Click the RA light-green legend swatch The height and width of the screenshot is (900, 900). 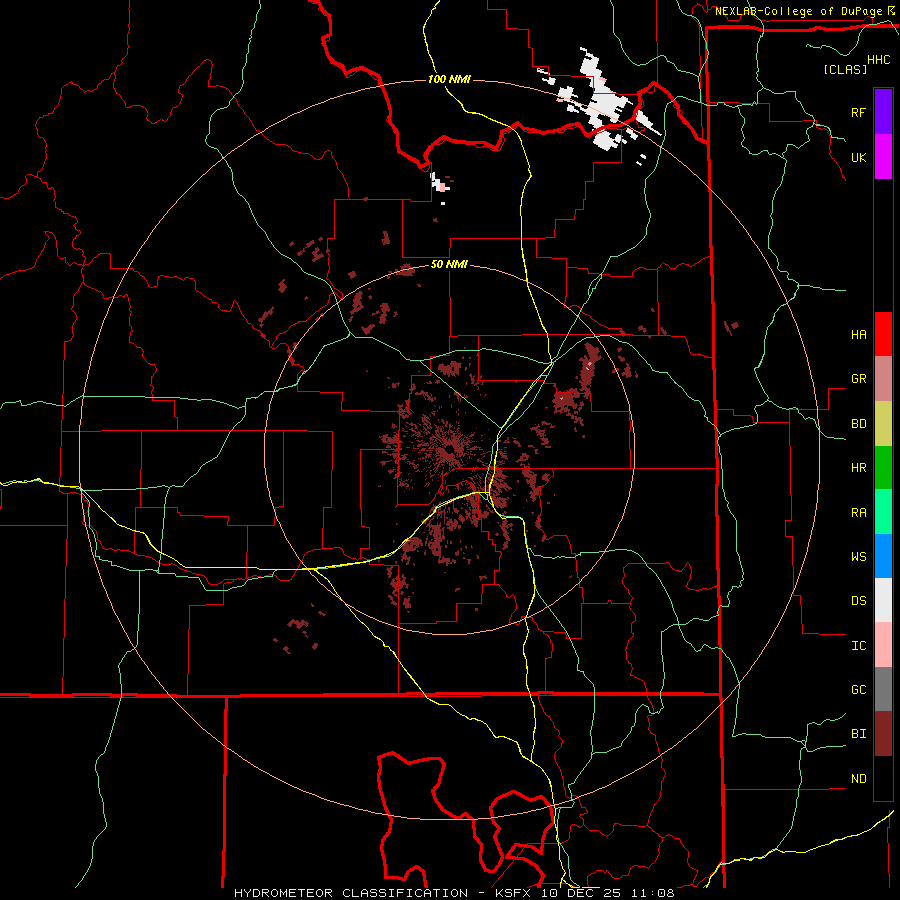tap(883, 512)
